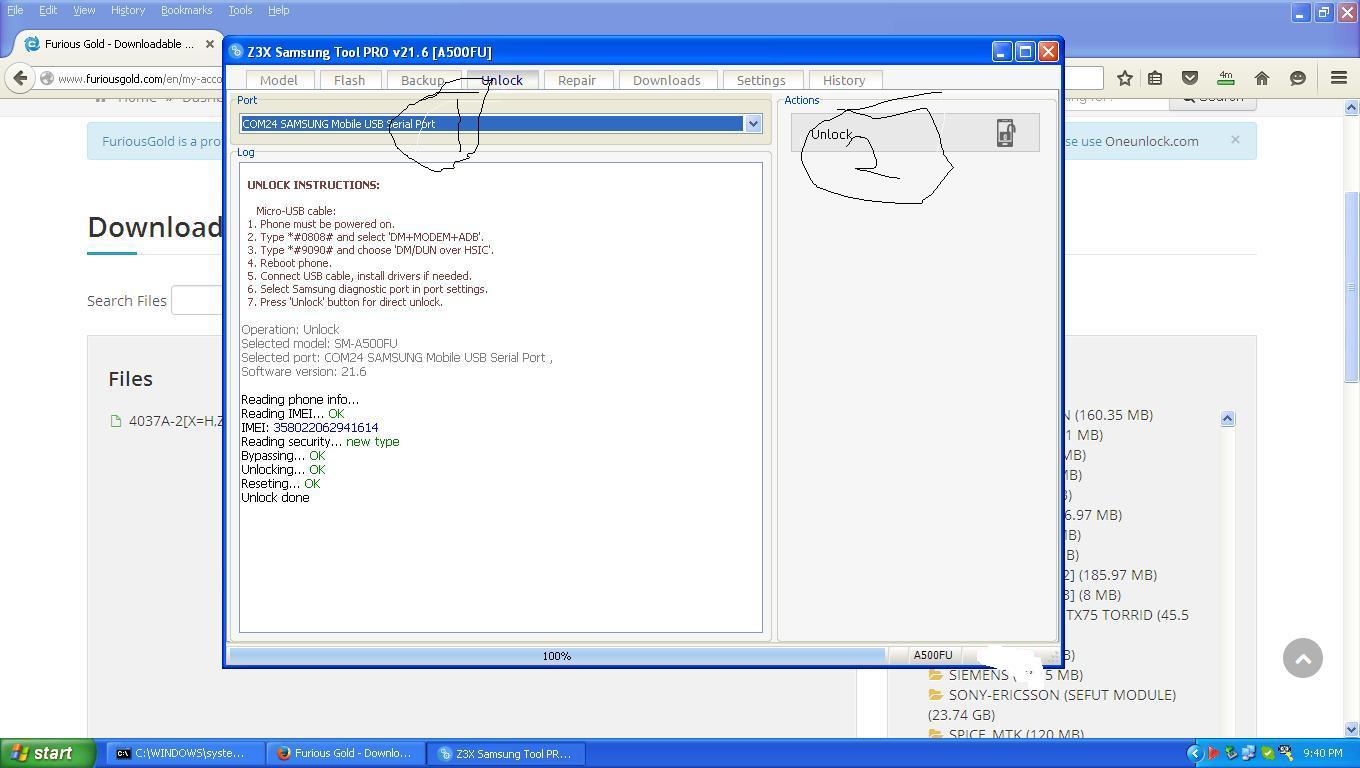Open the Repair tab
1360x768 pixels.
577,80
